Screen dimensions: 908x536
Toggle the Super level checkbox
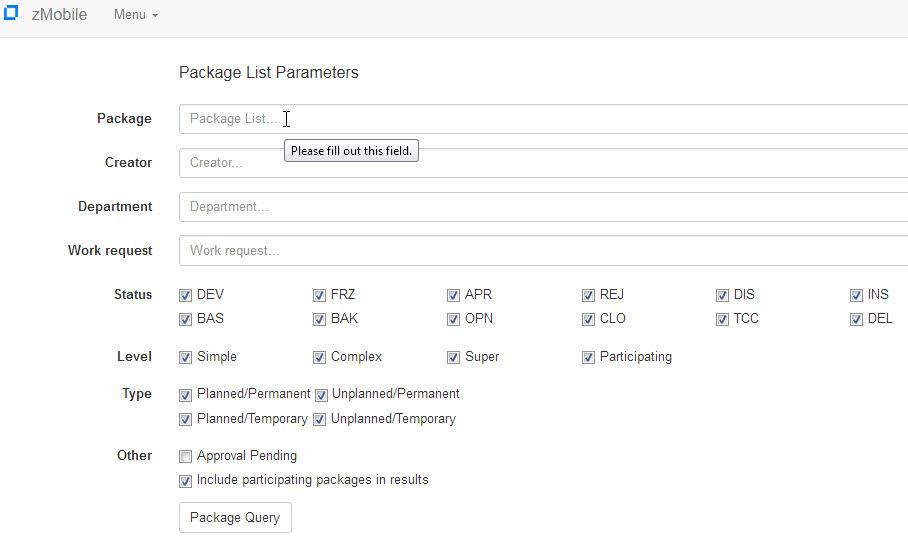455,358
